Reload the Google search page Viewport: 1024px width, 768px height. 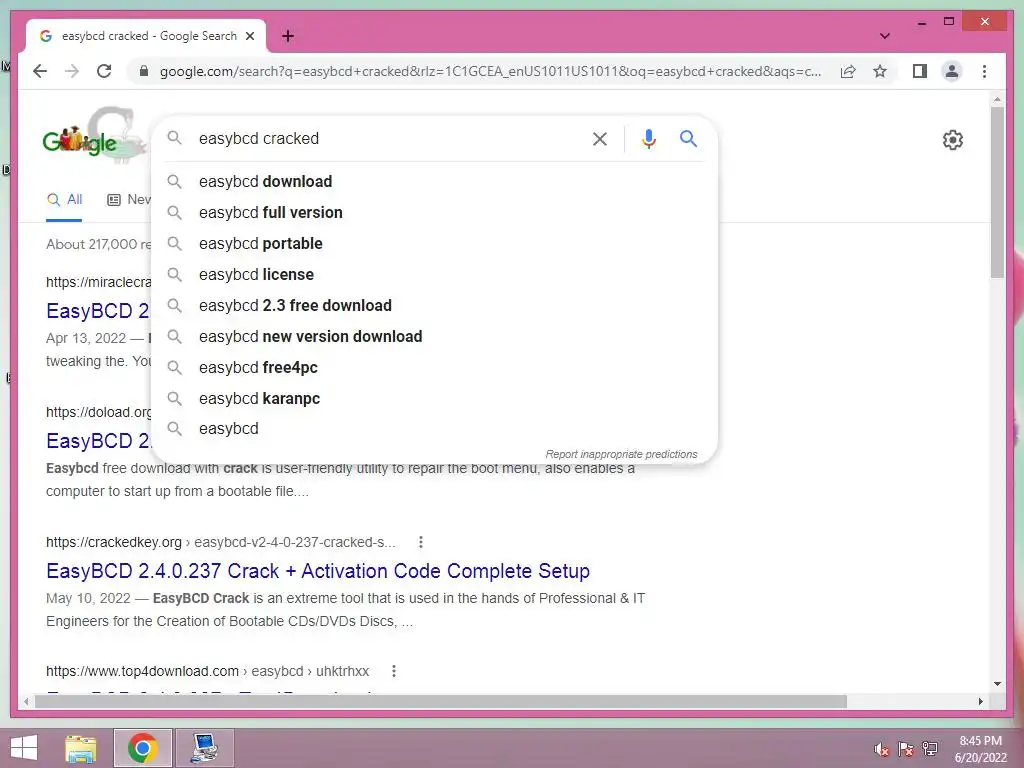click(x=104, y=71)
